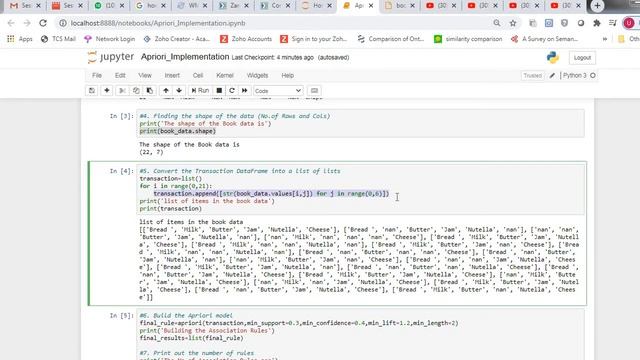Screen dimensions: 640x360
Task: Expand the bookmarks overflow chevron
Action: 605,39
